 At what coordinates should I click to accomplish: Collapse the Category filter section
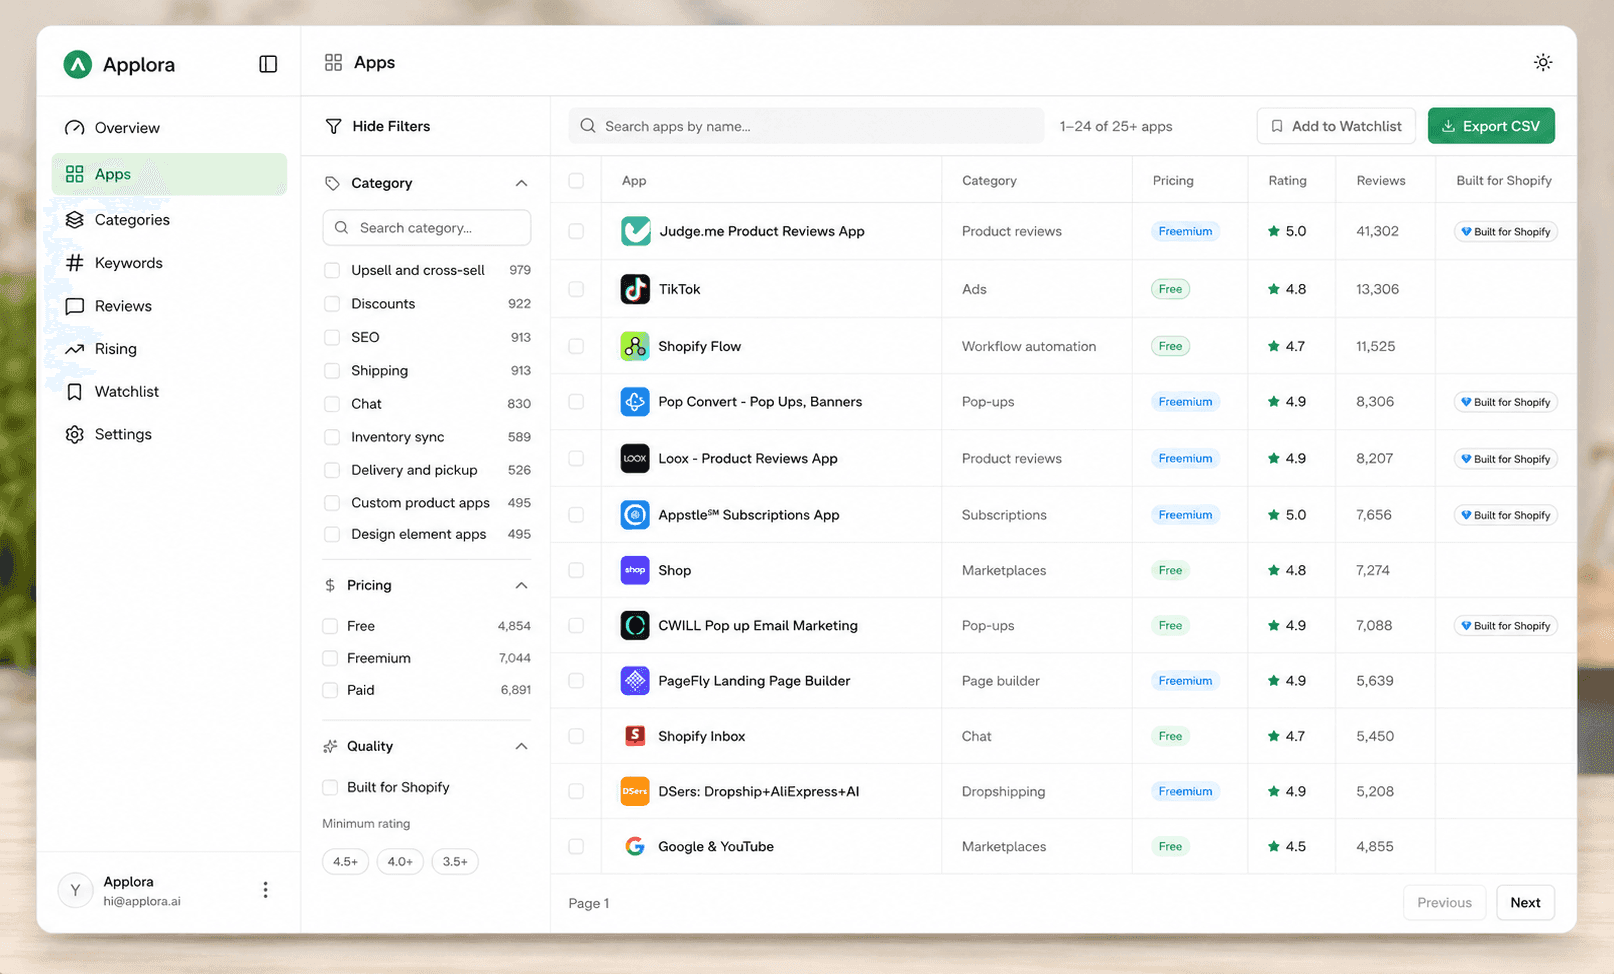coord(521,183)
